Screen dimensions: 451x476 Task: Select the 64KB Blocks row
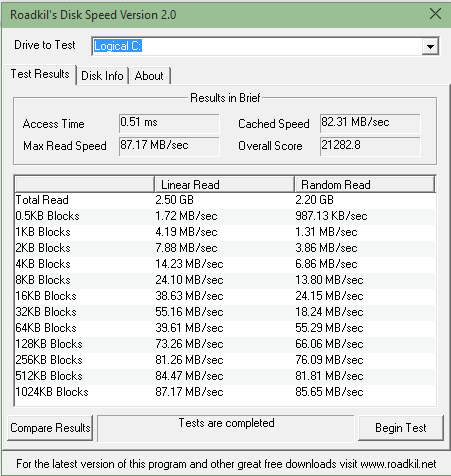[225, 328]
